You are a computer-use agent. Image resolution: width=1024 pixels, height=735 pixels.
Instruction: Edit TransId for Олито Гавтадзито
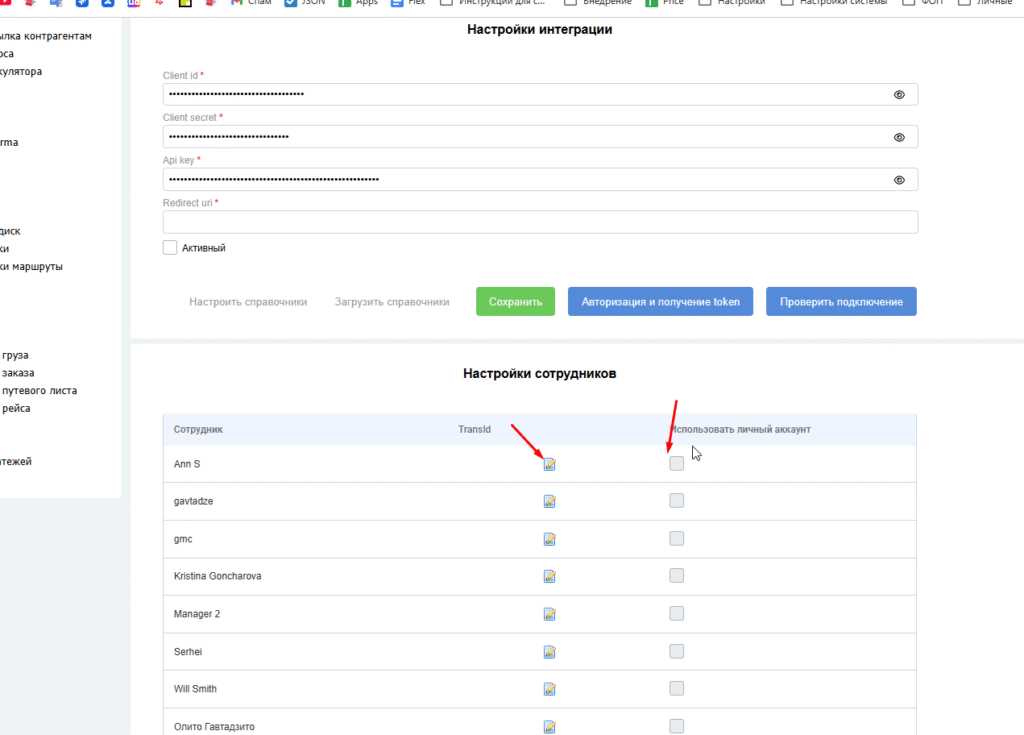549,726
